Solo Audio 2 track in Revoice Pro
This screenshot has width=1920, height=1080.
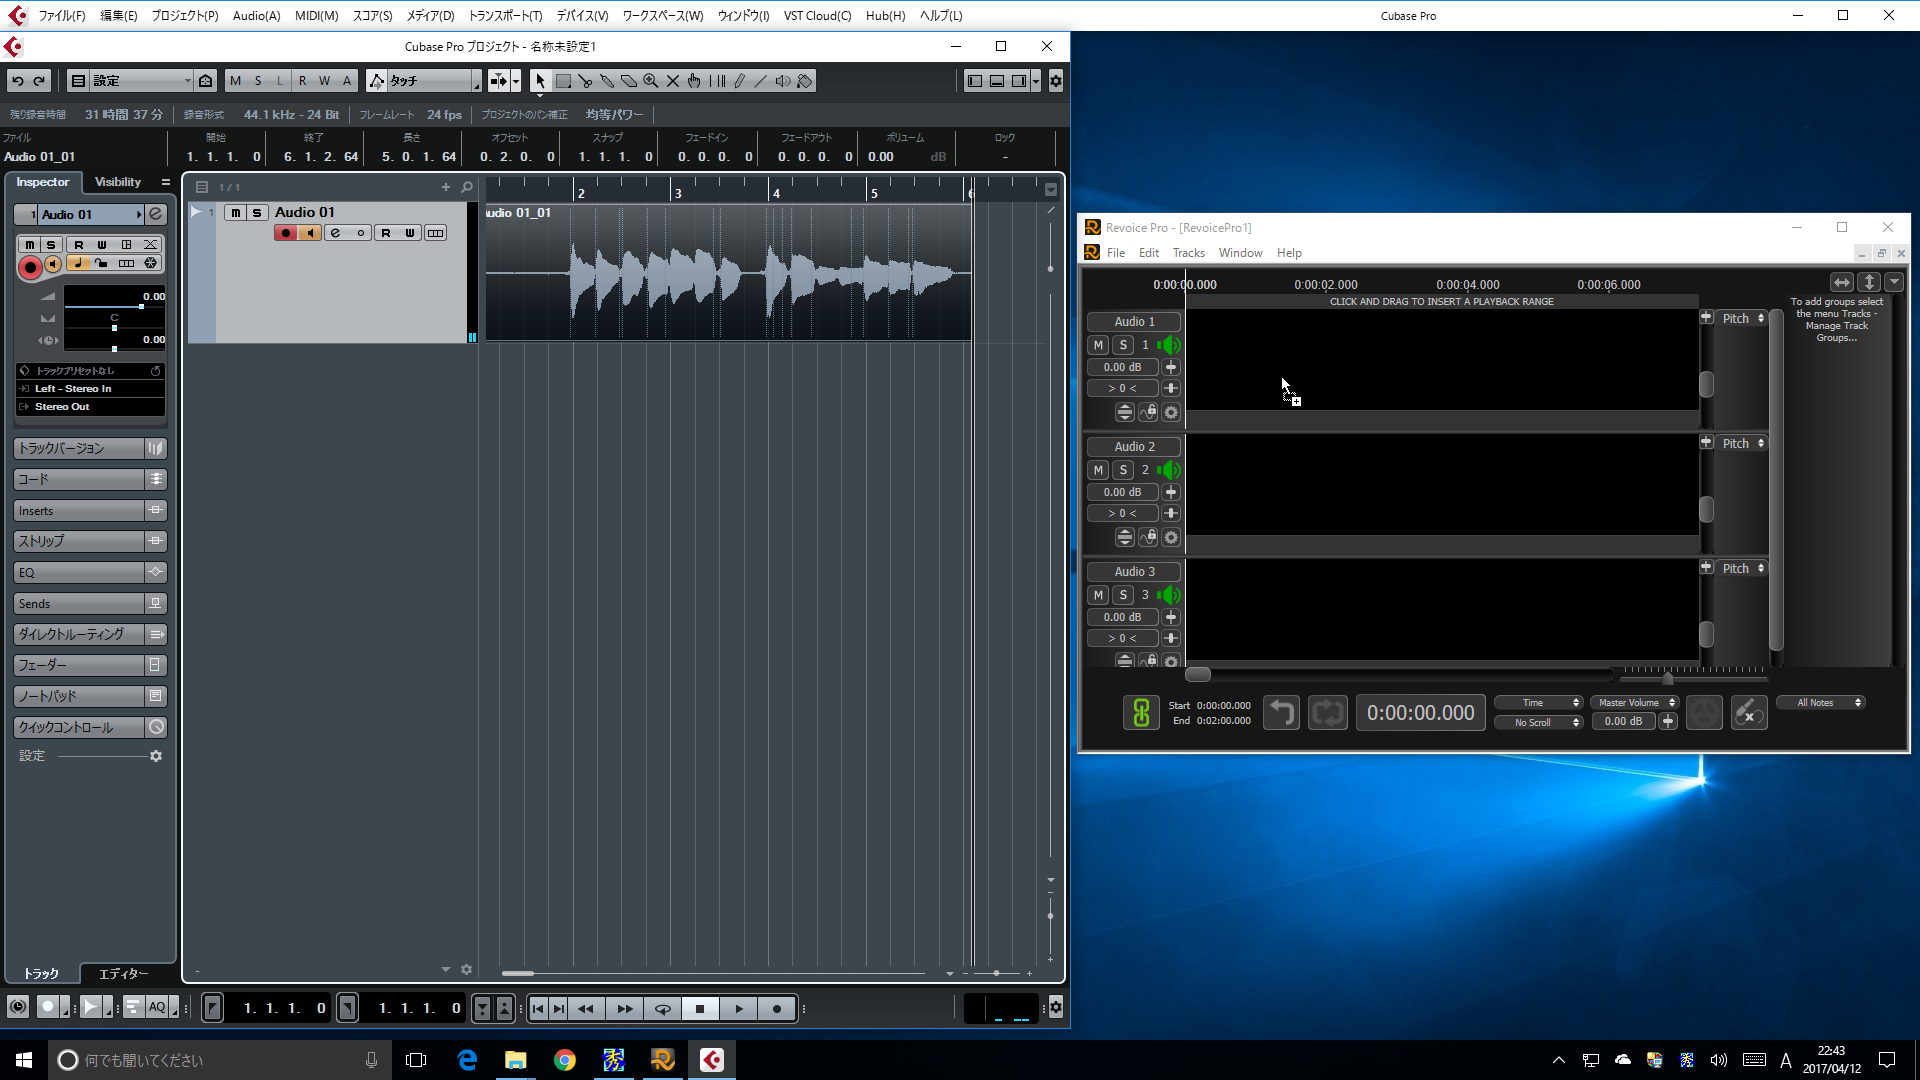(x=1123, y=470)
